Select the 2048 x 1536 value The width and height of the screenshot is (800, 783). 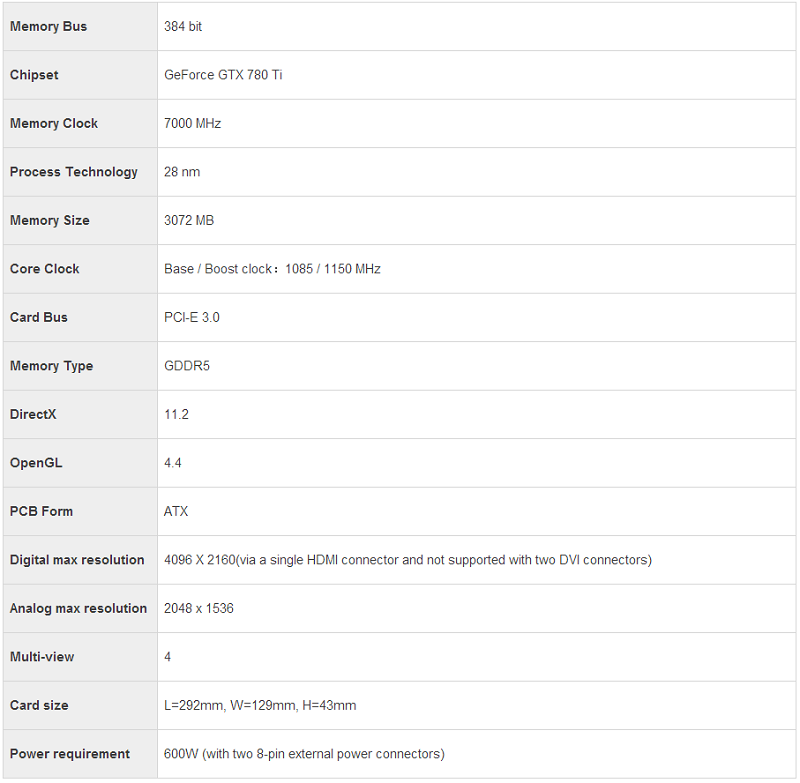point(199,609)
